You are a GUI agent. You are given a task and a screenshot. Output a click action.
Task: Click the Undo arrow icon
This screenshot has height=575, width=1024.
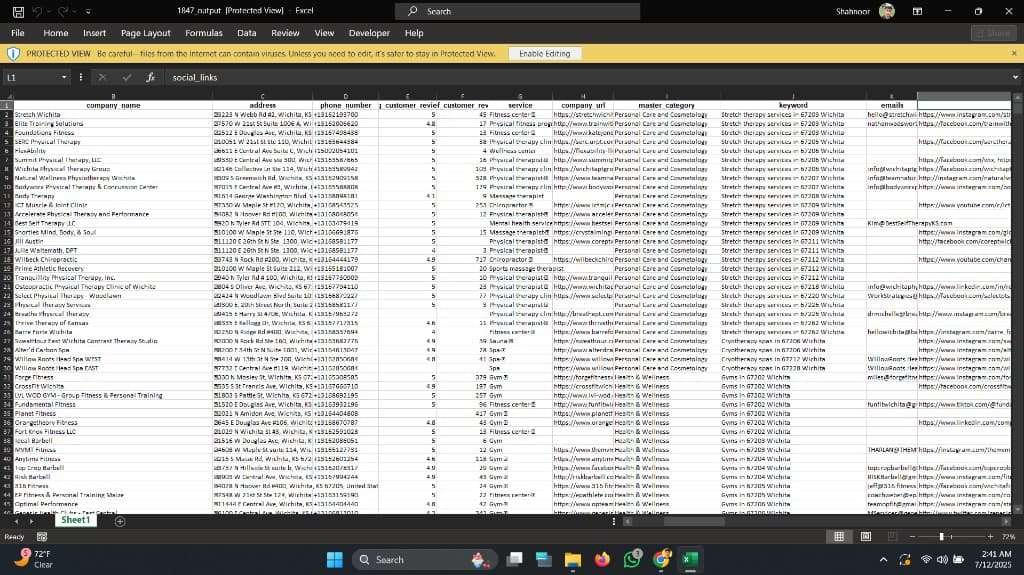click(38, 11)
